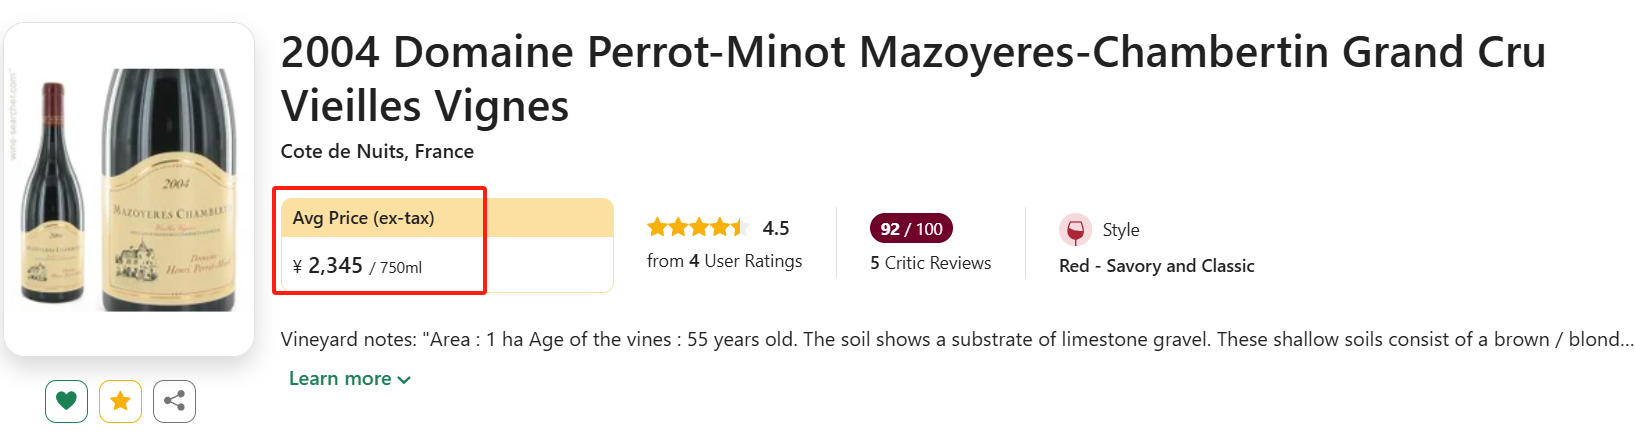Click the Cote de Nuits, France region
Screen dimensions: 1635x439
[377, 151]
